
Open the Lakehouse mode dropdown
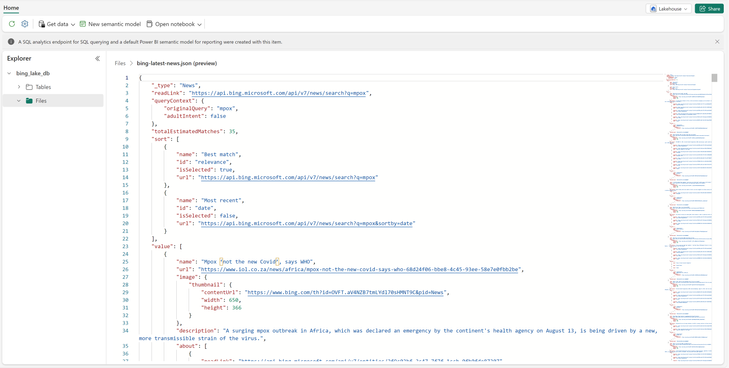[668, 9]
